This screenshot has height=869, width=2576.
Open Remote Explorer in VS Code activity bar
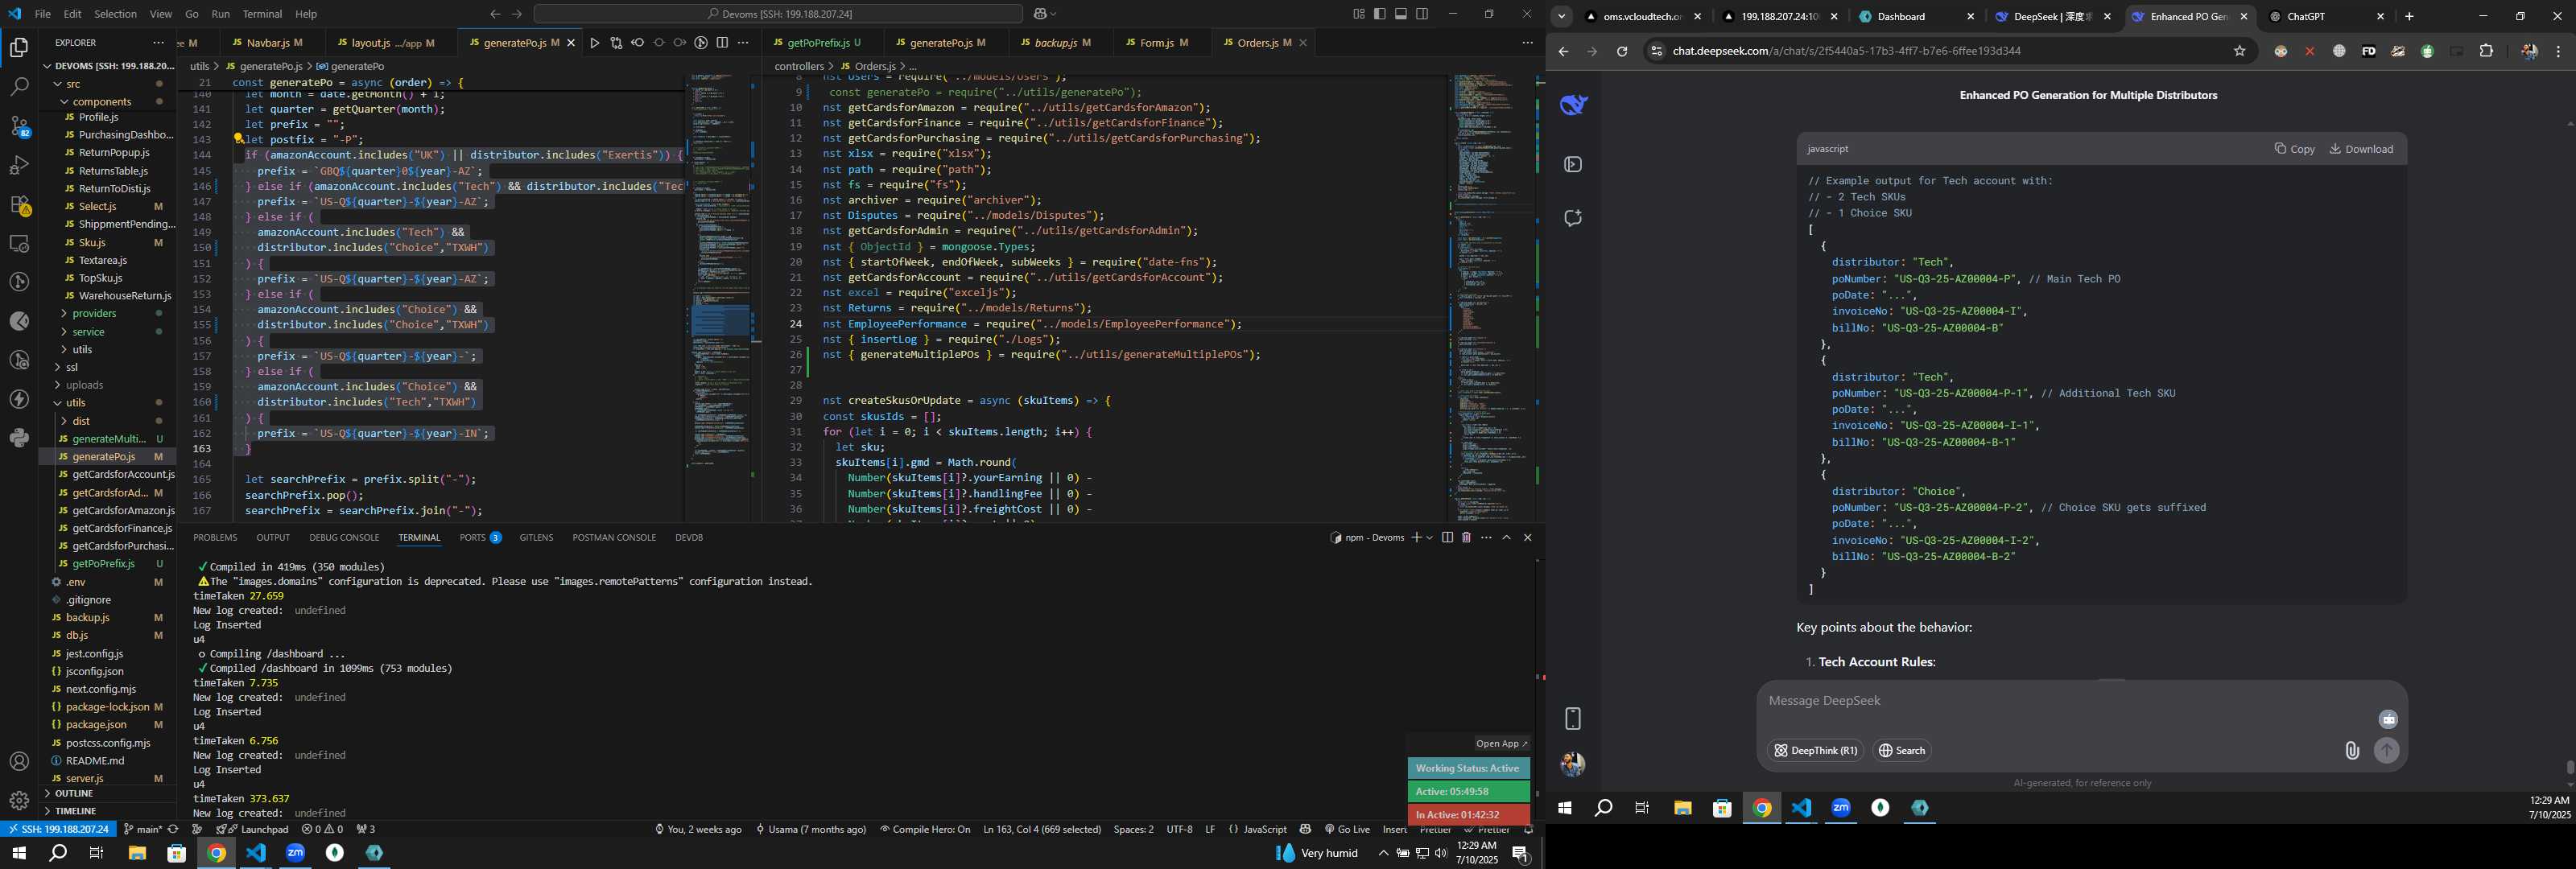19,243
